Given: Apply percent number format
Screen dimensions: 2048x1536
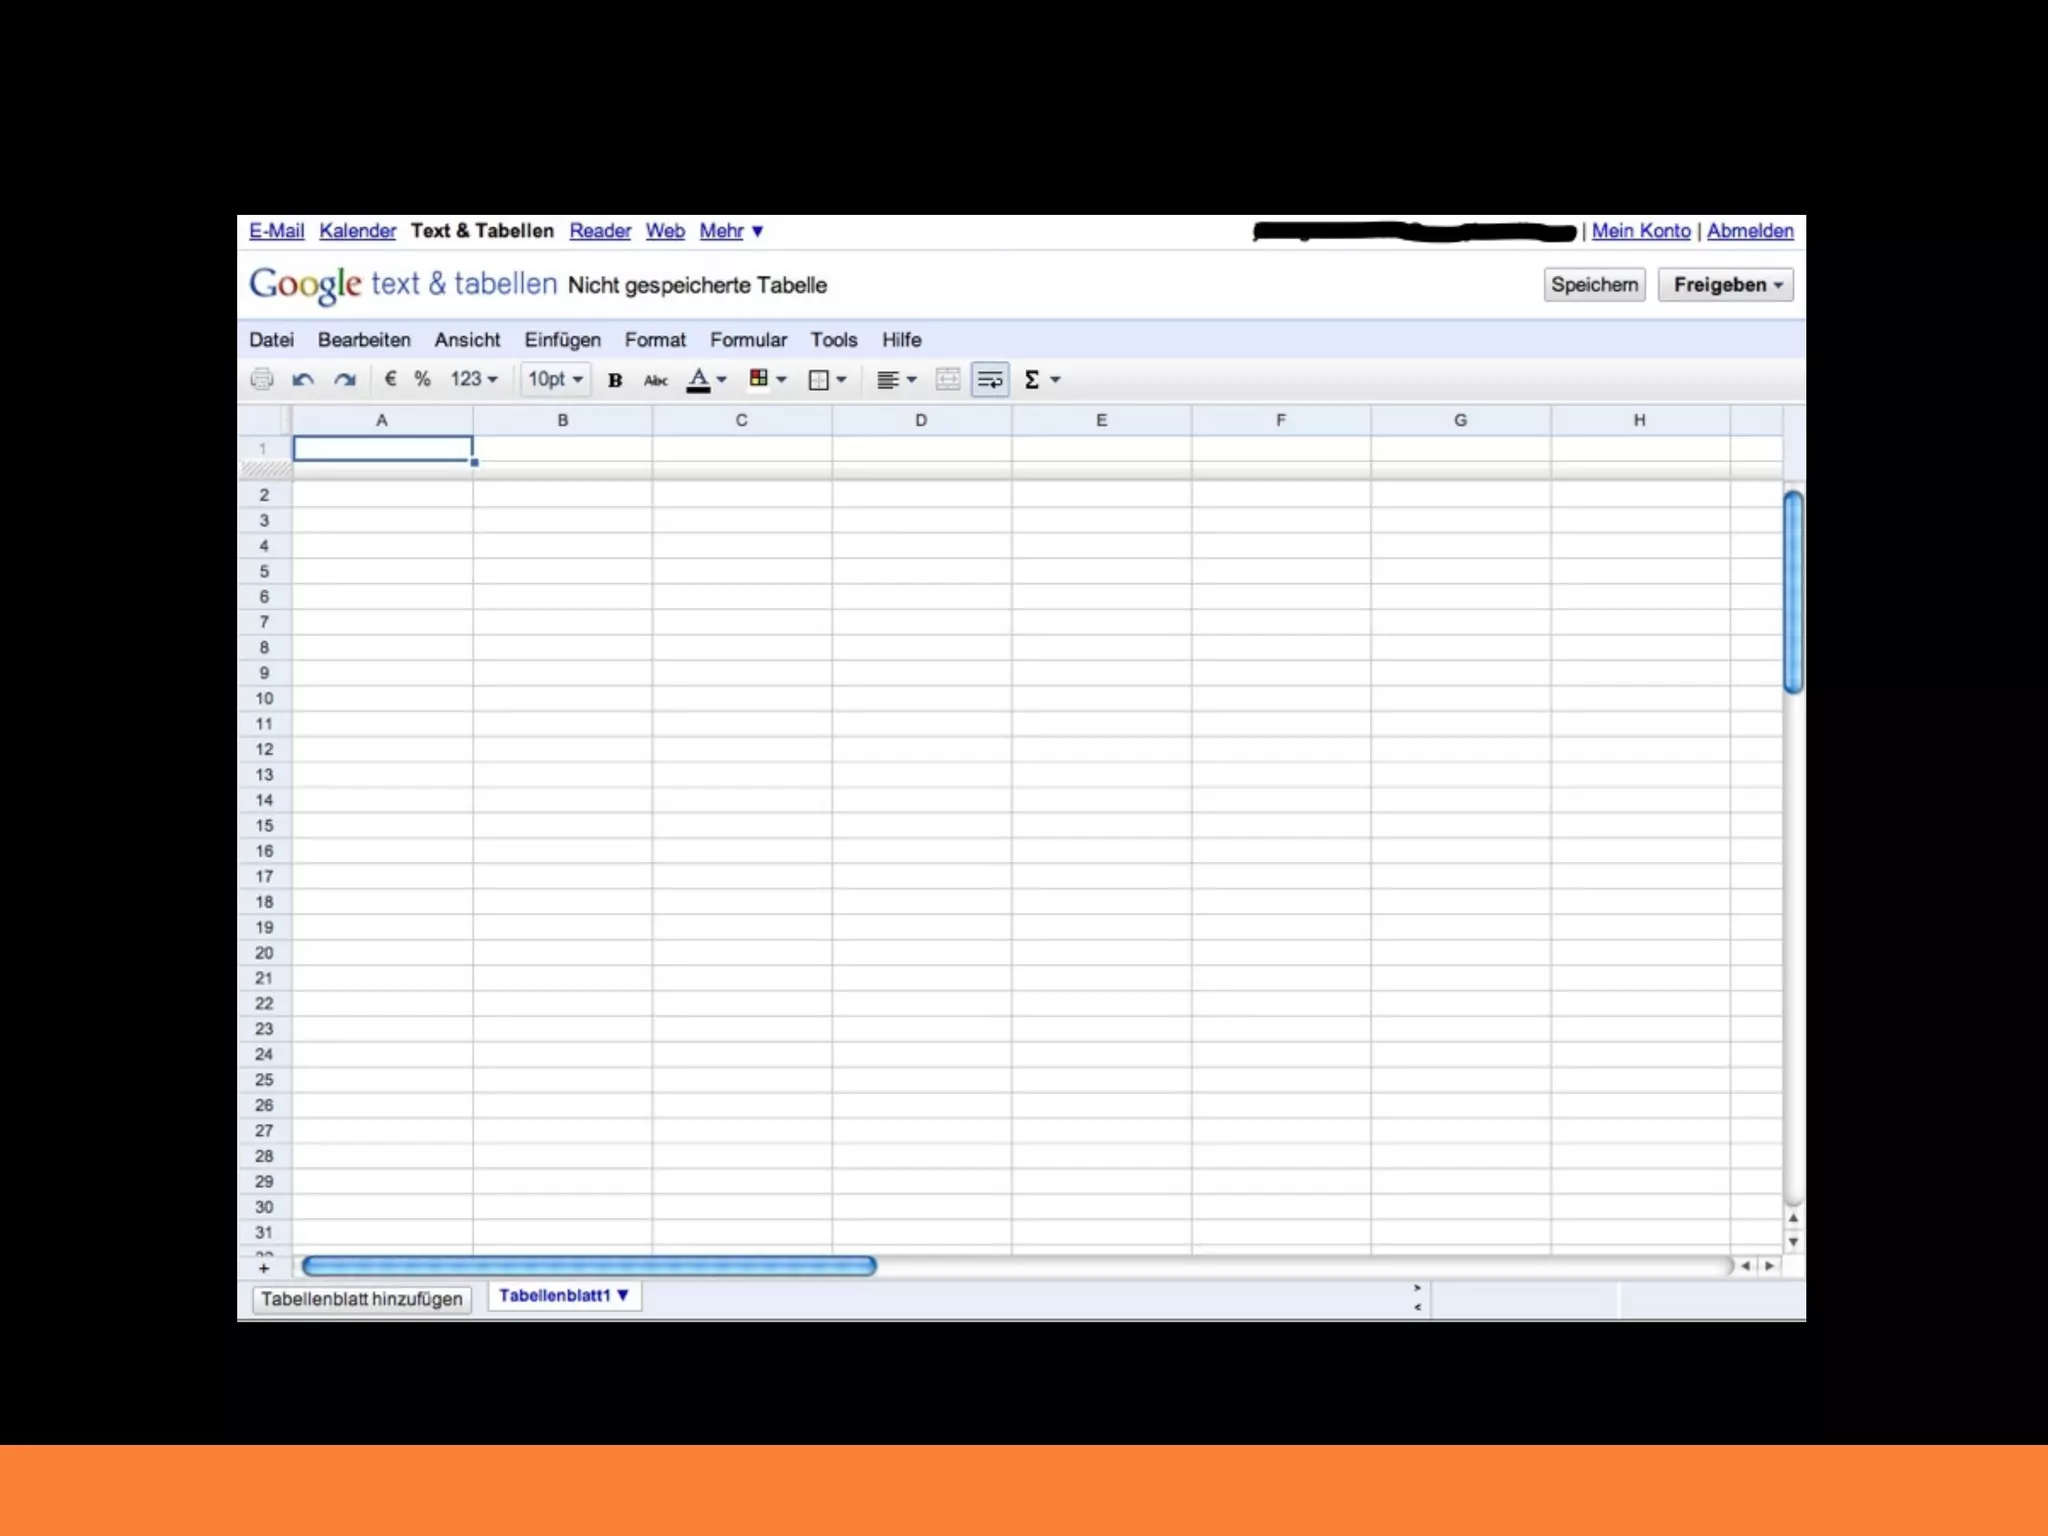Looking at the screenshot, I should (x=422, y=379).
